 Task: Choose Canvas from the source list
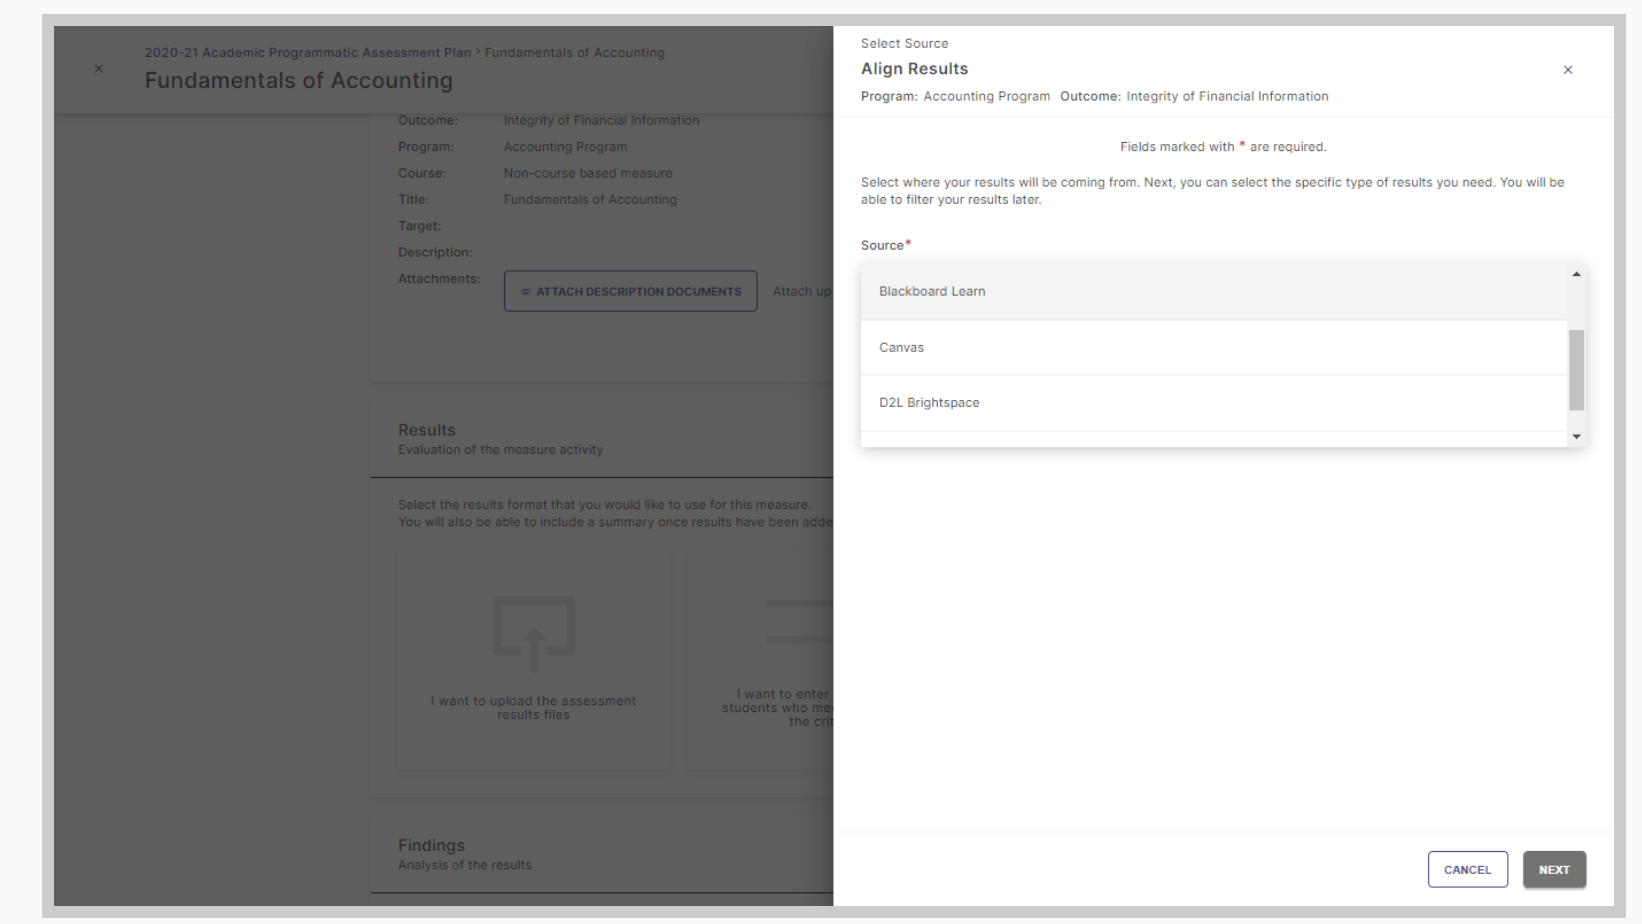click(x=1213, y=348)
